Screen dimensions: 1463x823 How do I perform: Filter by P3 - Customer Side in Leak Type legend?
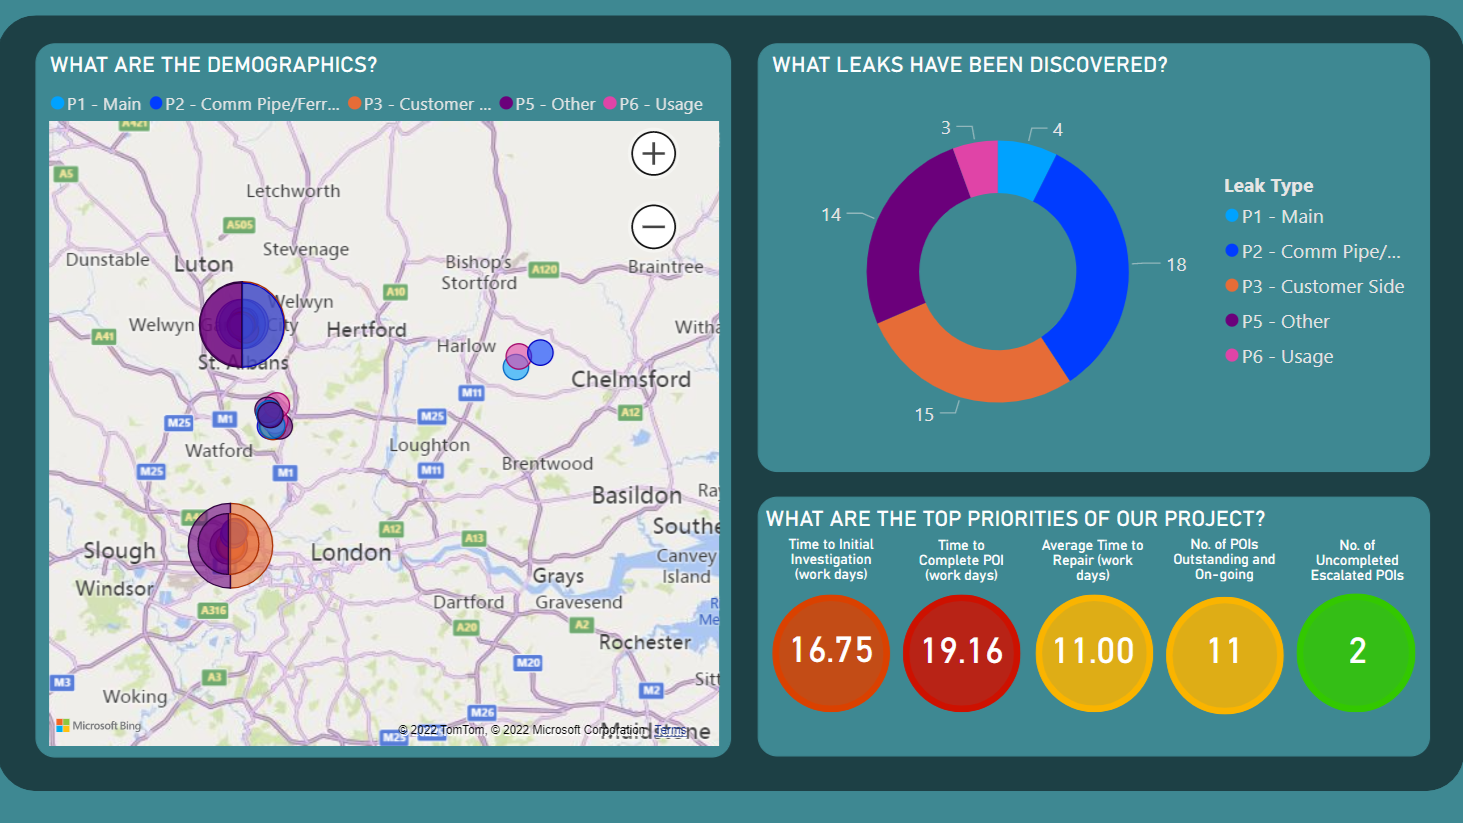(1315, 287)
